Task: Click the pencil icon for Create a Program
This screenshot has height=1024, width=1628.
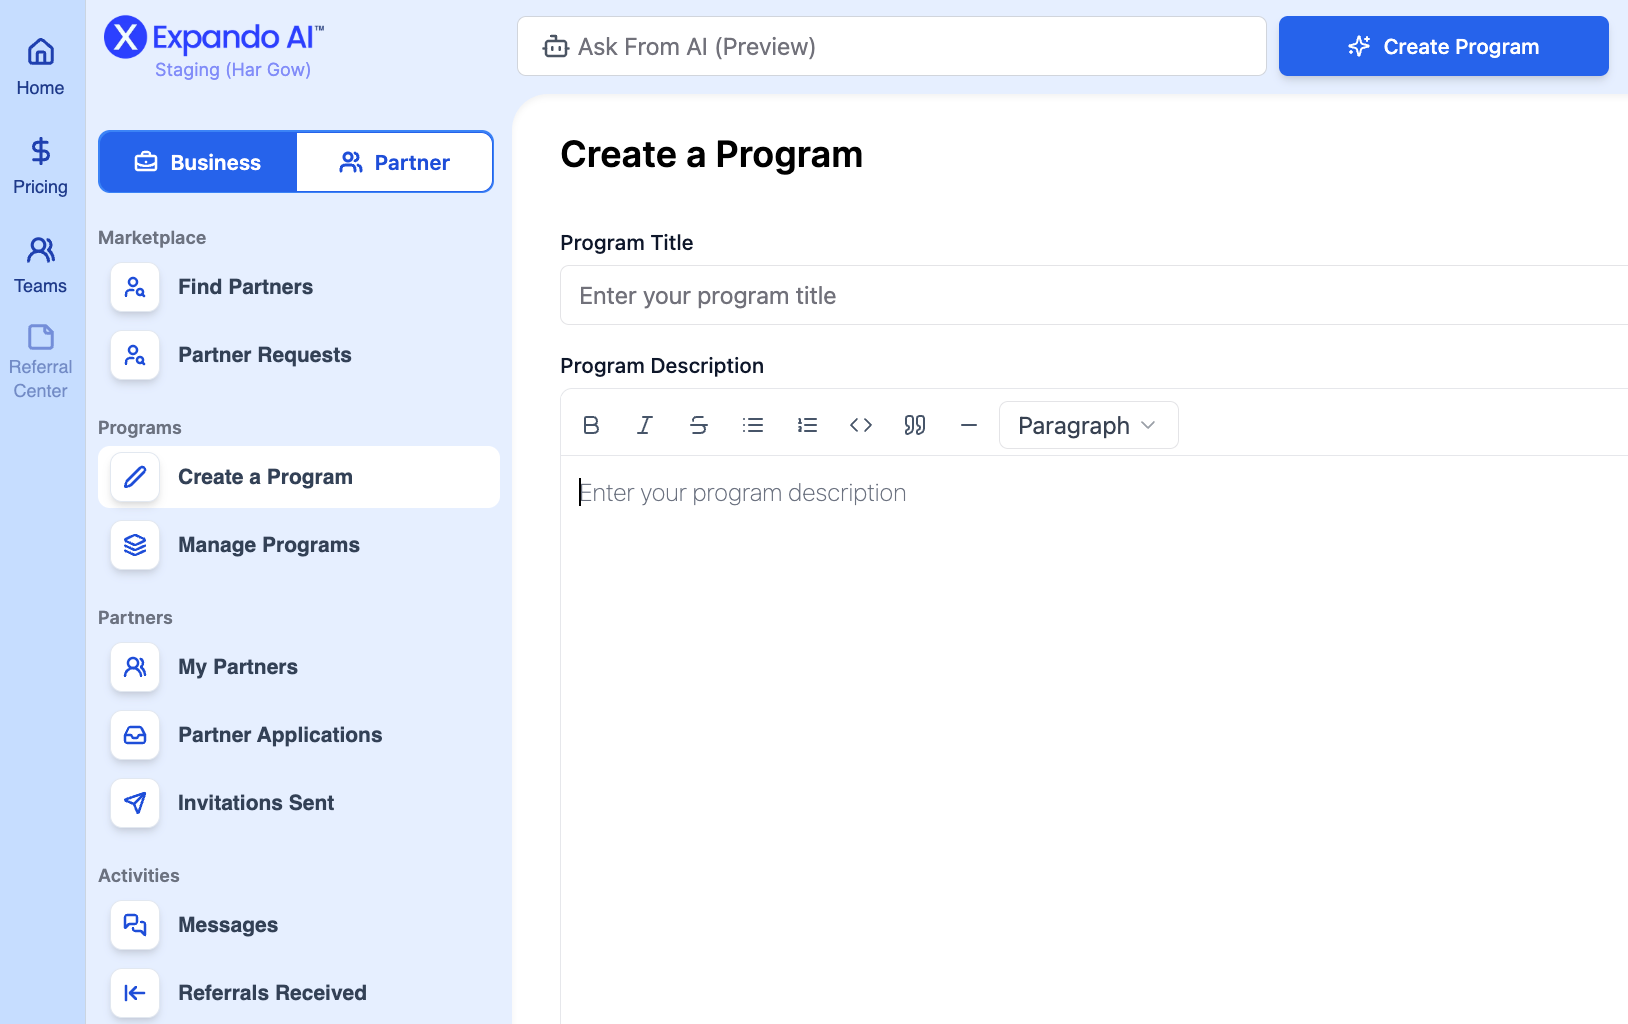Action: click(x=135, y=477)
